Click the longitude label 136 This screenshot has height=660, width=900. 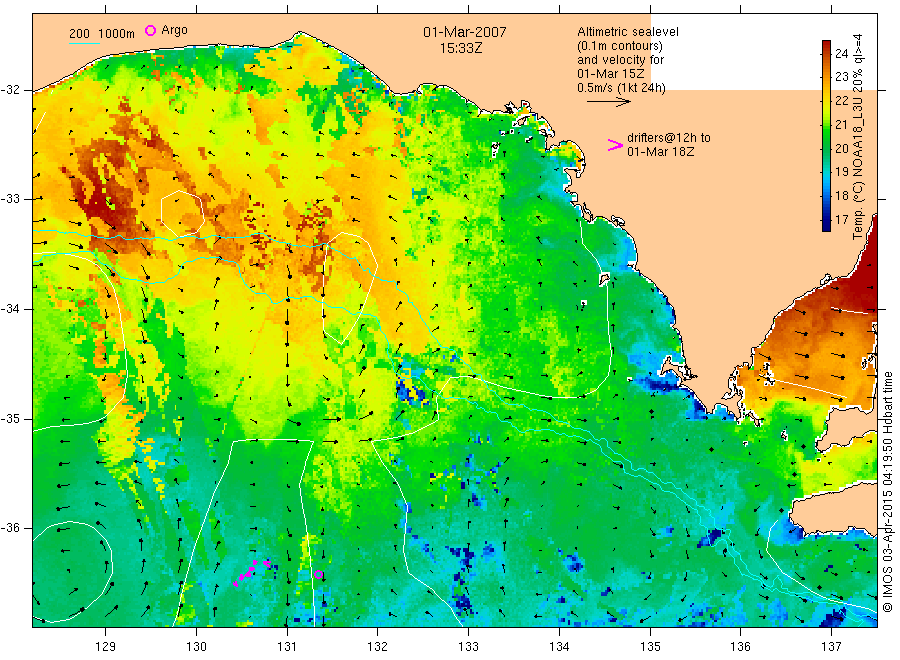[x=740, y=647]
